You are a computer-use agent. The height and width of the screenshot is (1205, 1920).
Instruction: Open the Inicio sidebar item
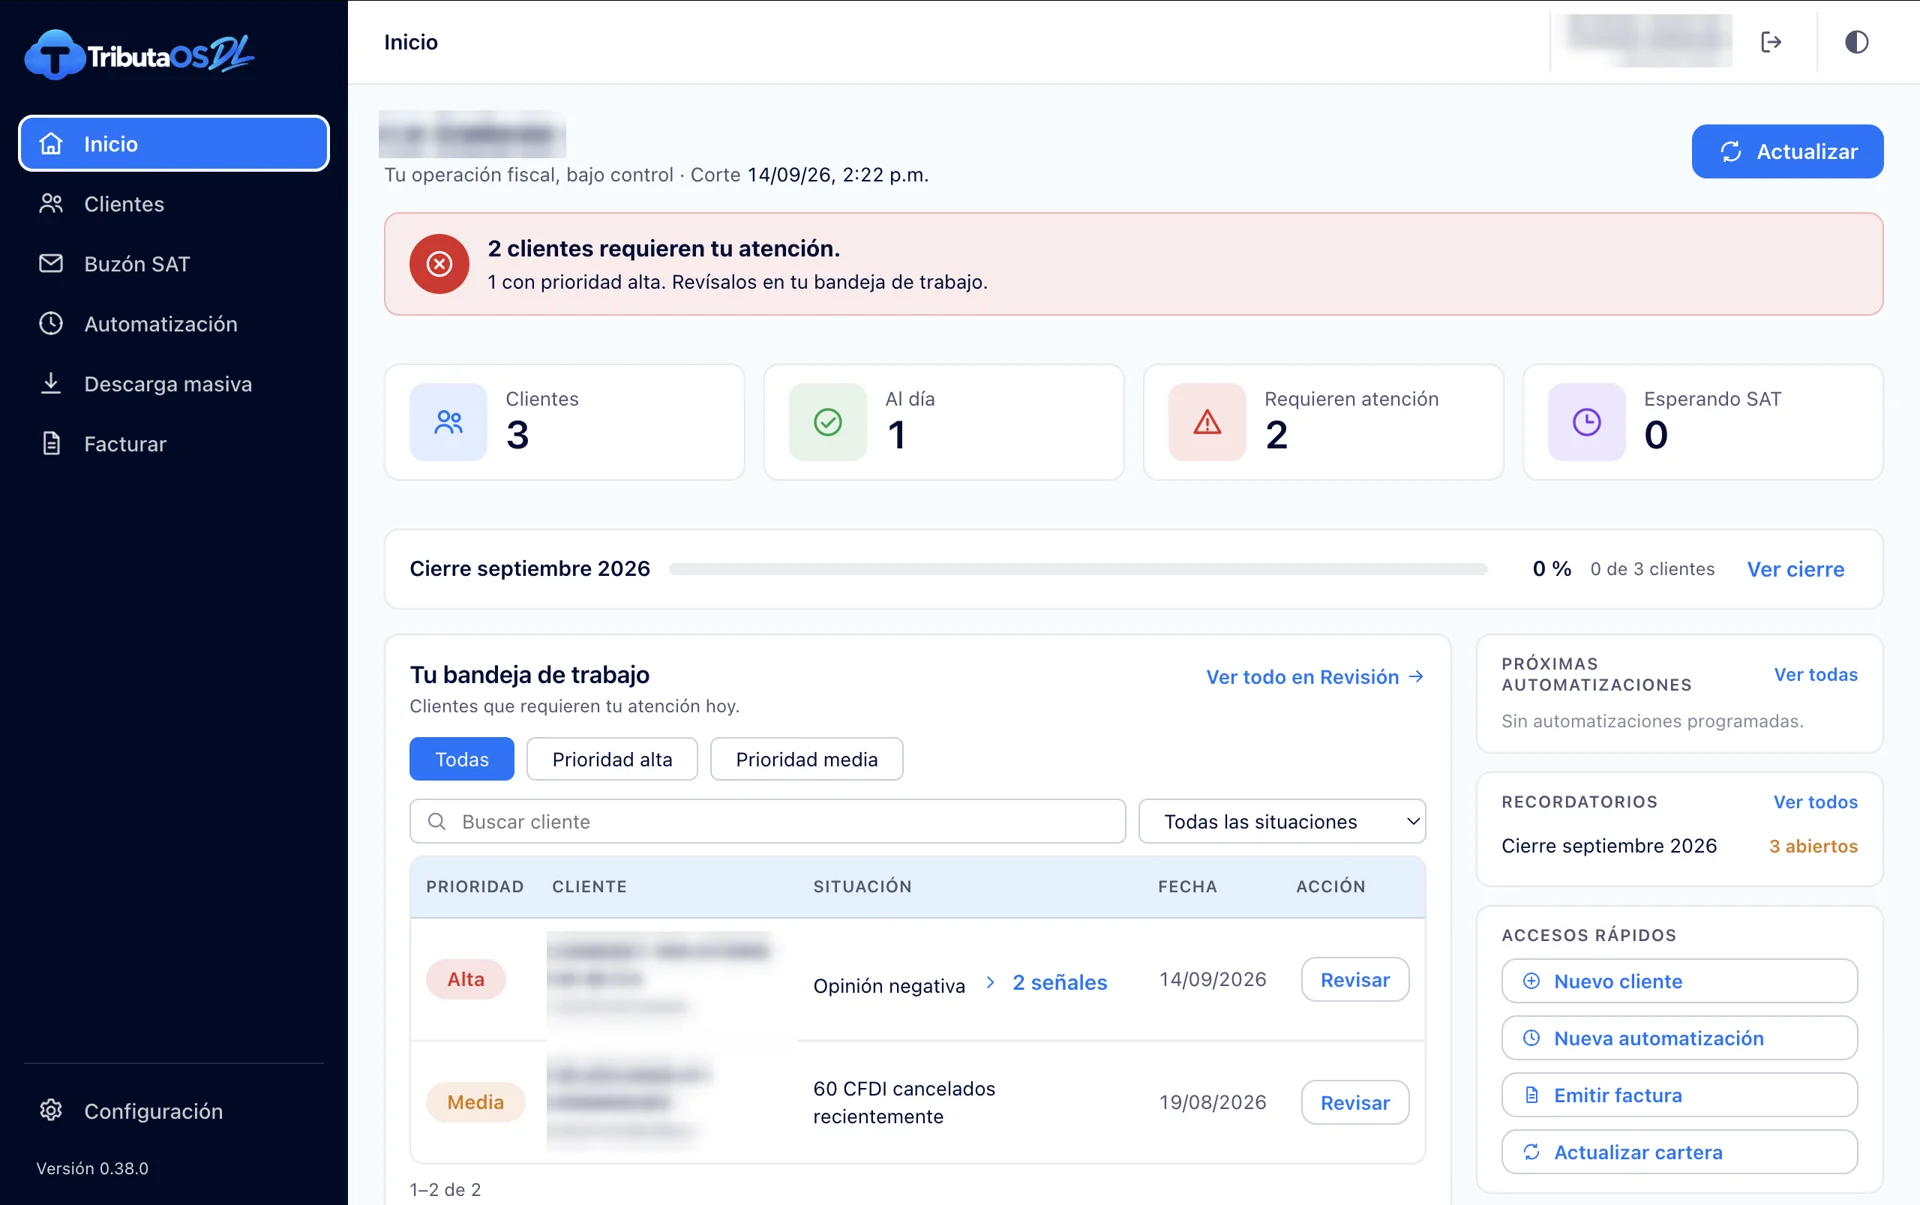tap(174, 143)
